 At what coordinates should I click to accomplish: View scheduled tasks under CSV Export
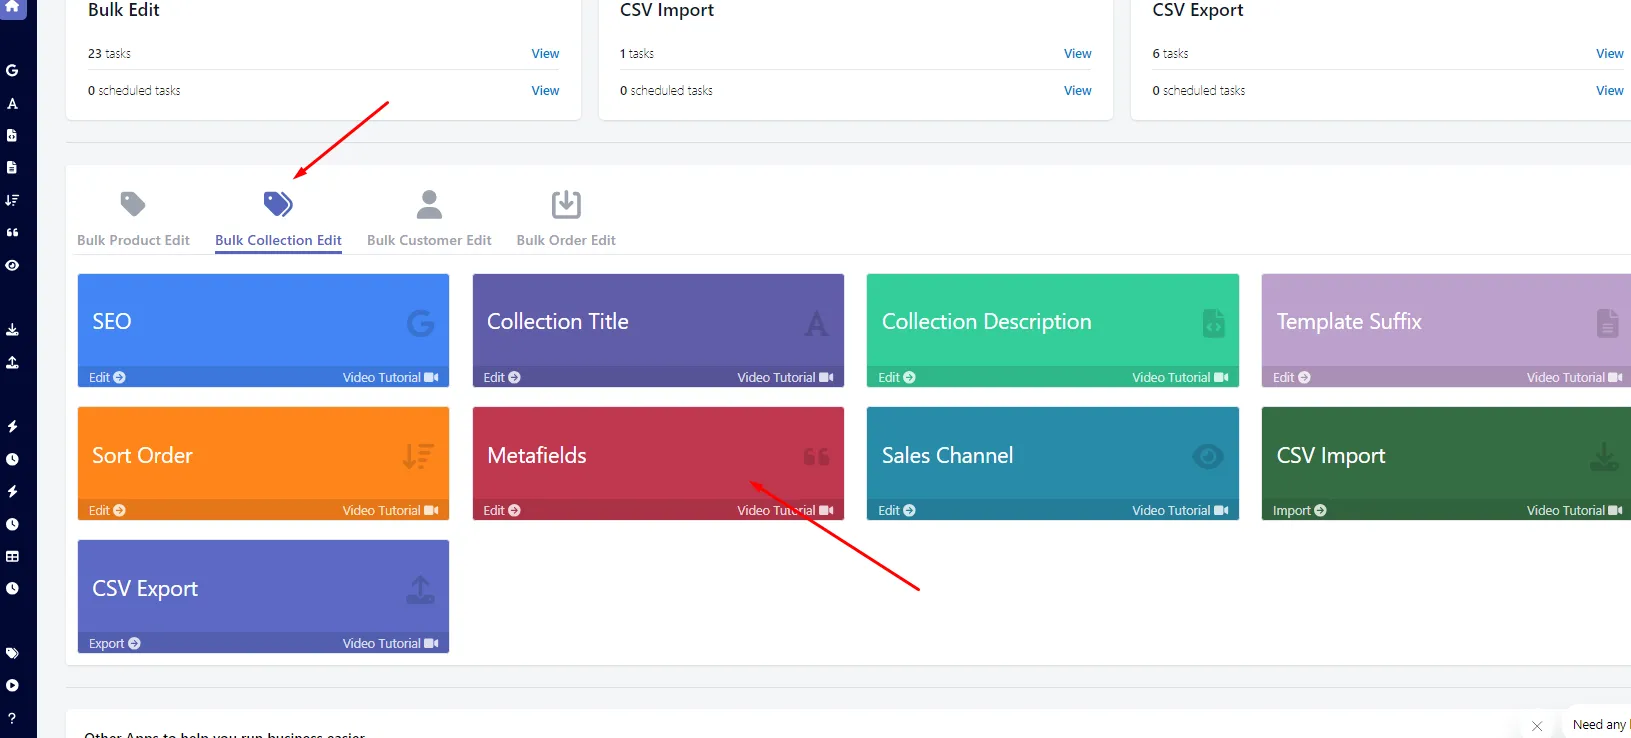pyautogui.click(x=1609, y=90)
